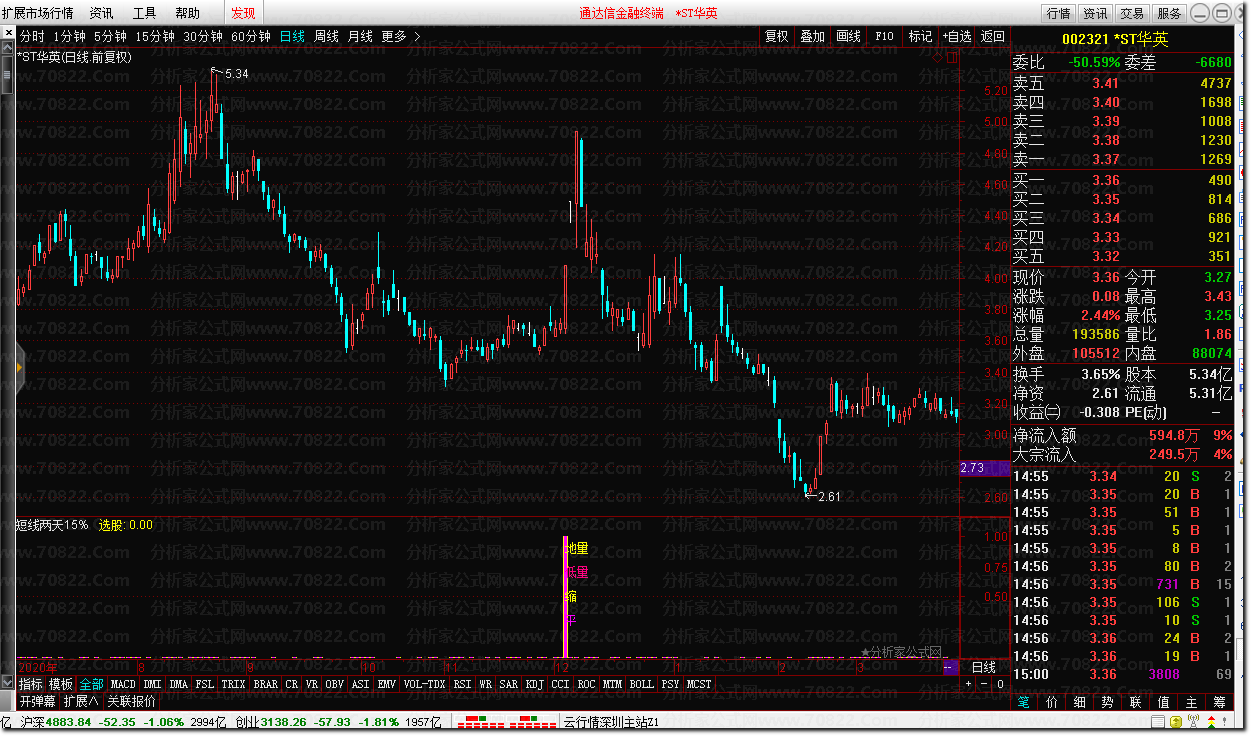Click the 交易 button at top right
Image resolution: width=1252 pixels, height=736 pixels.
point(1132,13)
